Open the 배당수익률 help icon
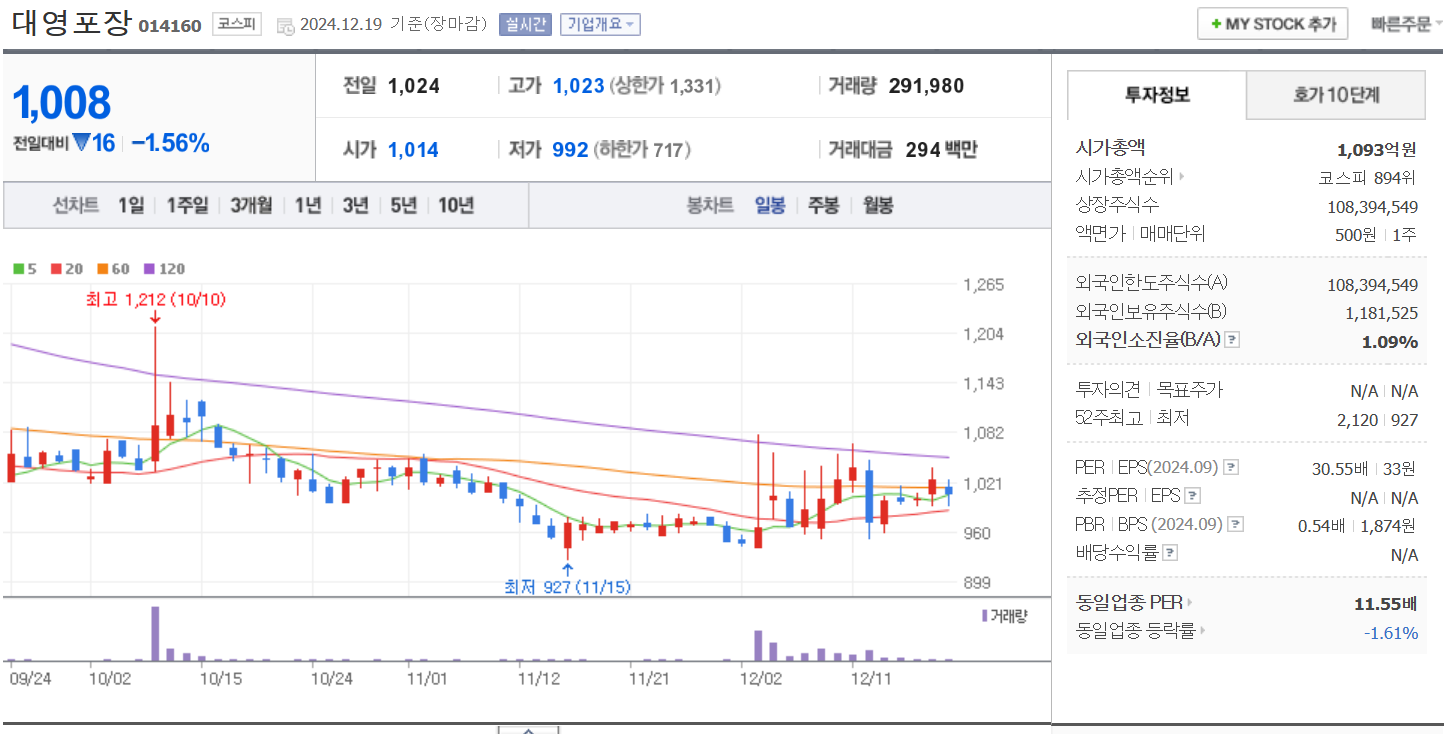The height and width of the screenshot is (734, 1446). point(1168,550)
